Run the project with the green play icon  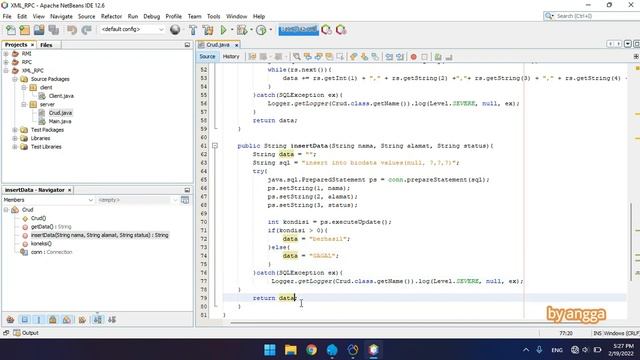coord(223,30)
